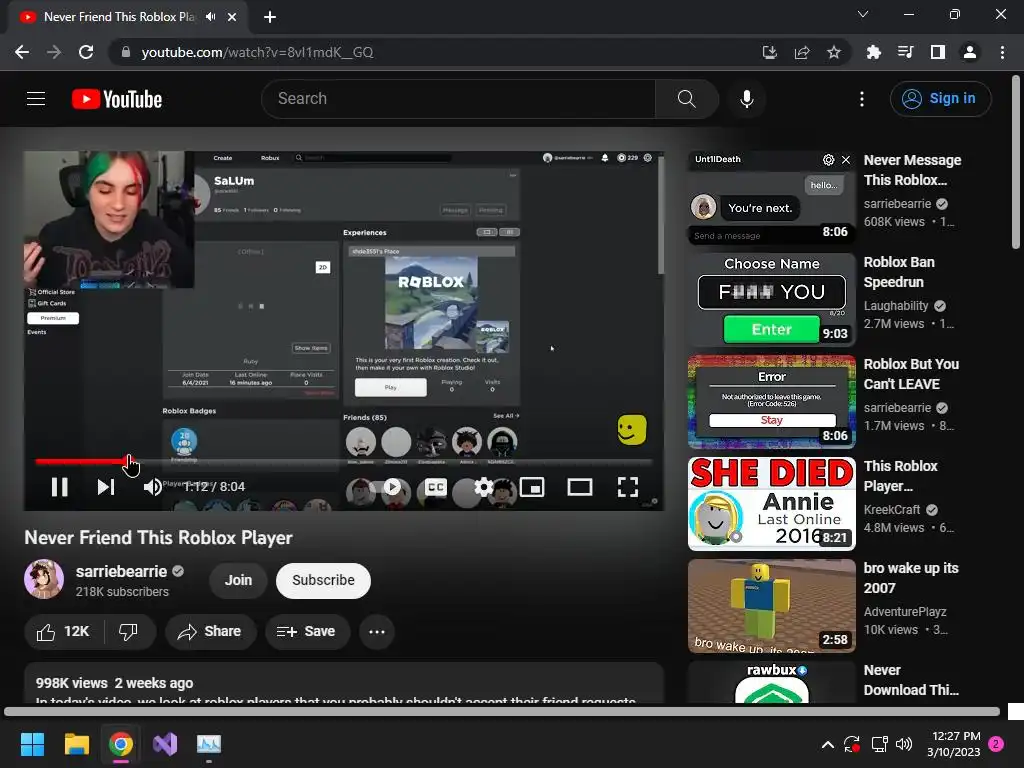Image resolution: width=1024 pixels, height=768 pixels.
Task: Open player settings gear
Action: tap(483, 487)
